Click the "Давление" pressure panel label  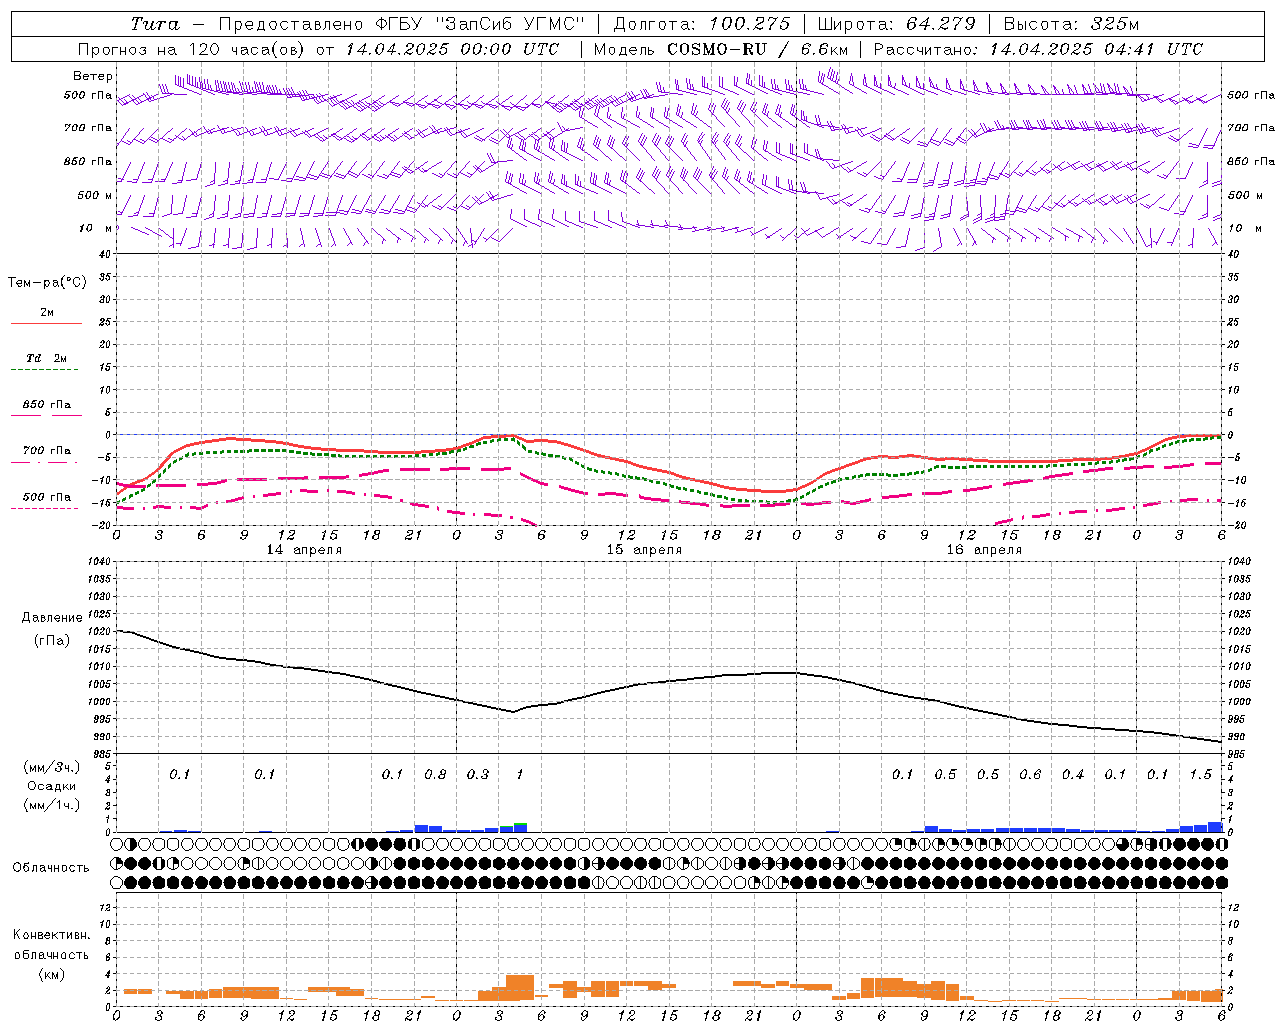[x=52, y=618]
